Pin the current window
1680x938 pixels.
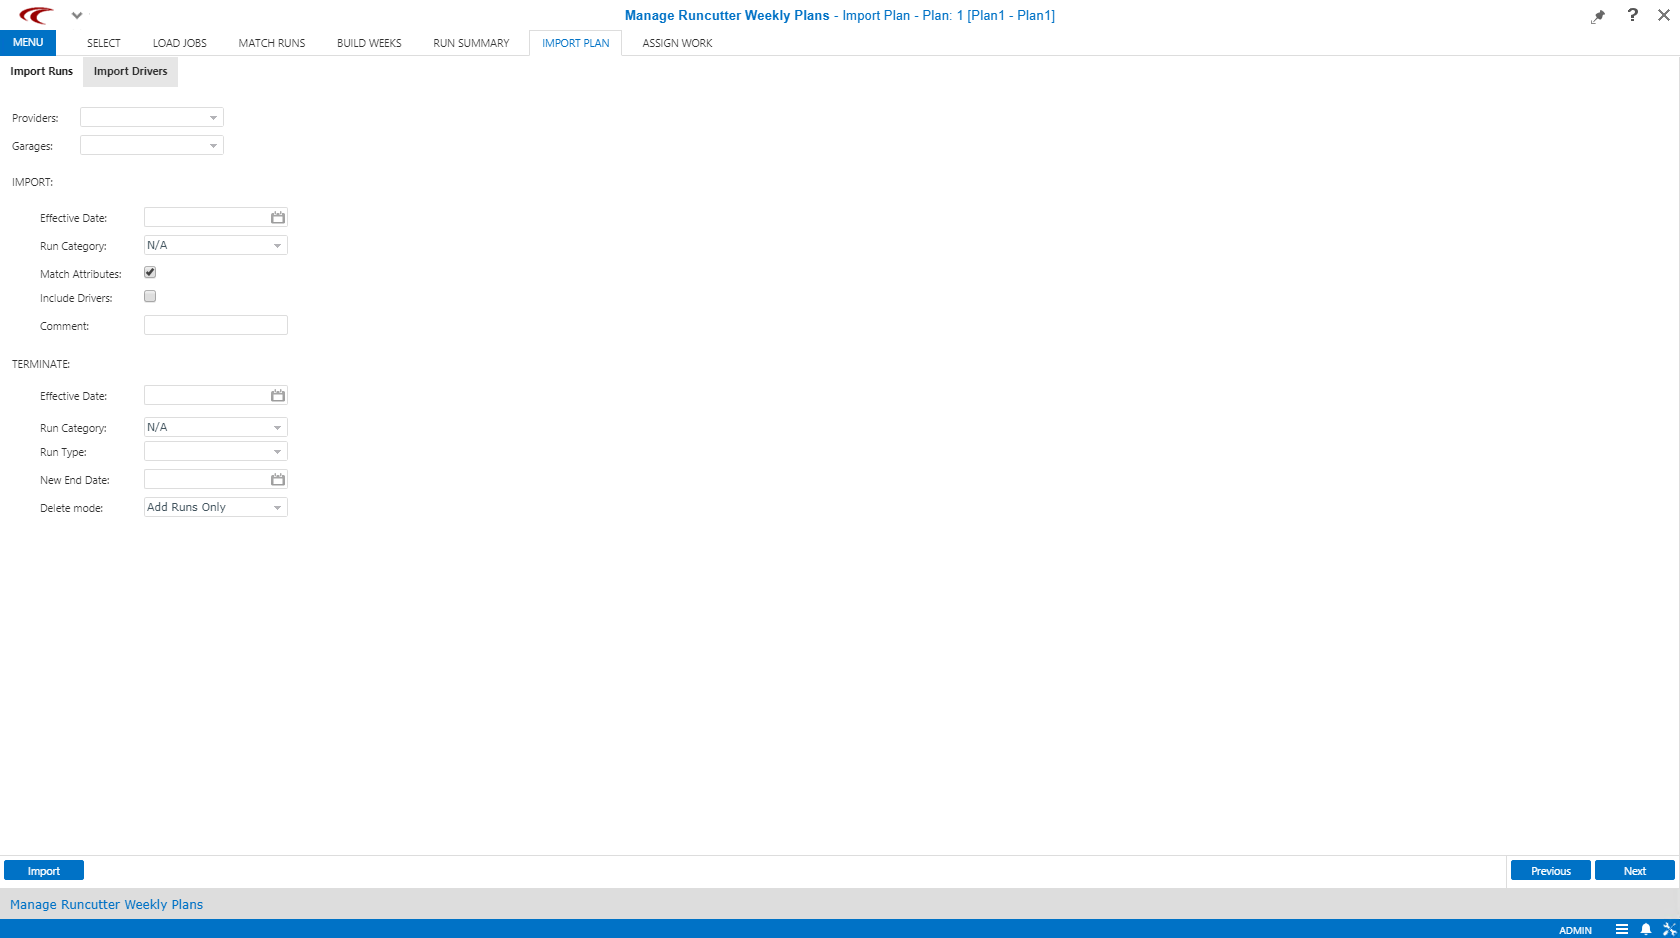(x=1598, y=15)
